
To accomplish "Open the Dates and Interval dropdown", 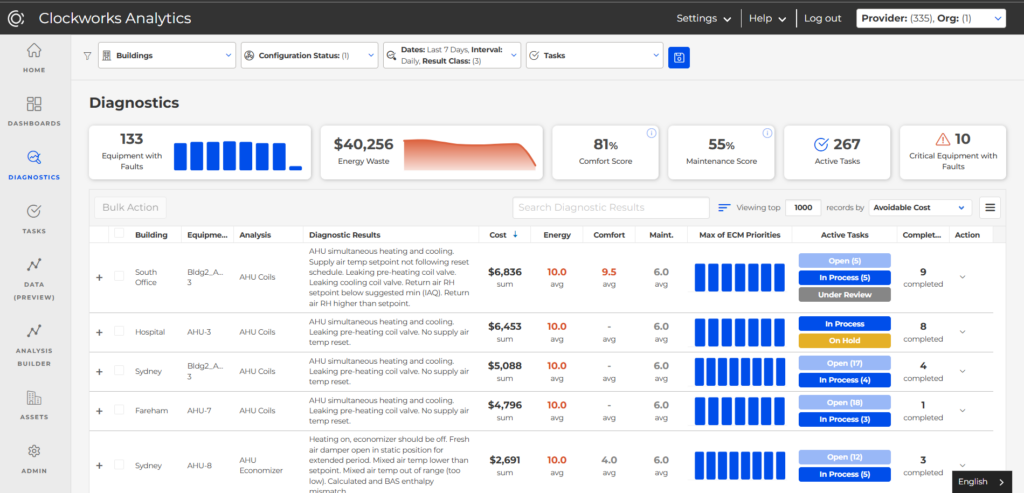I will (452, 56).
